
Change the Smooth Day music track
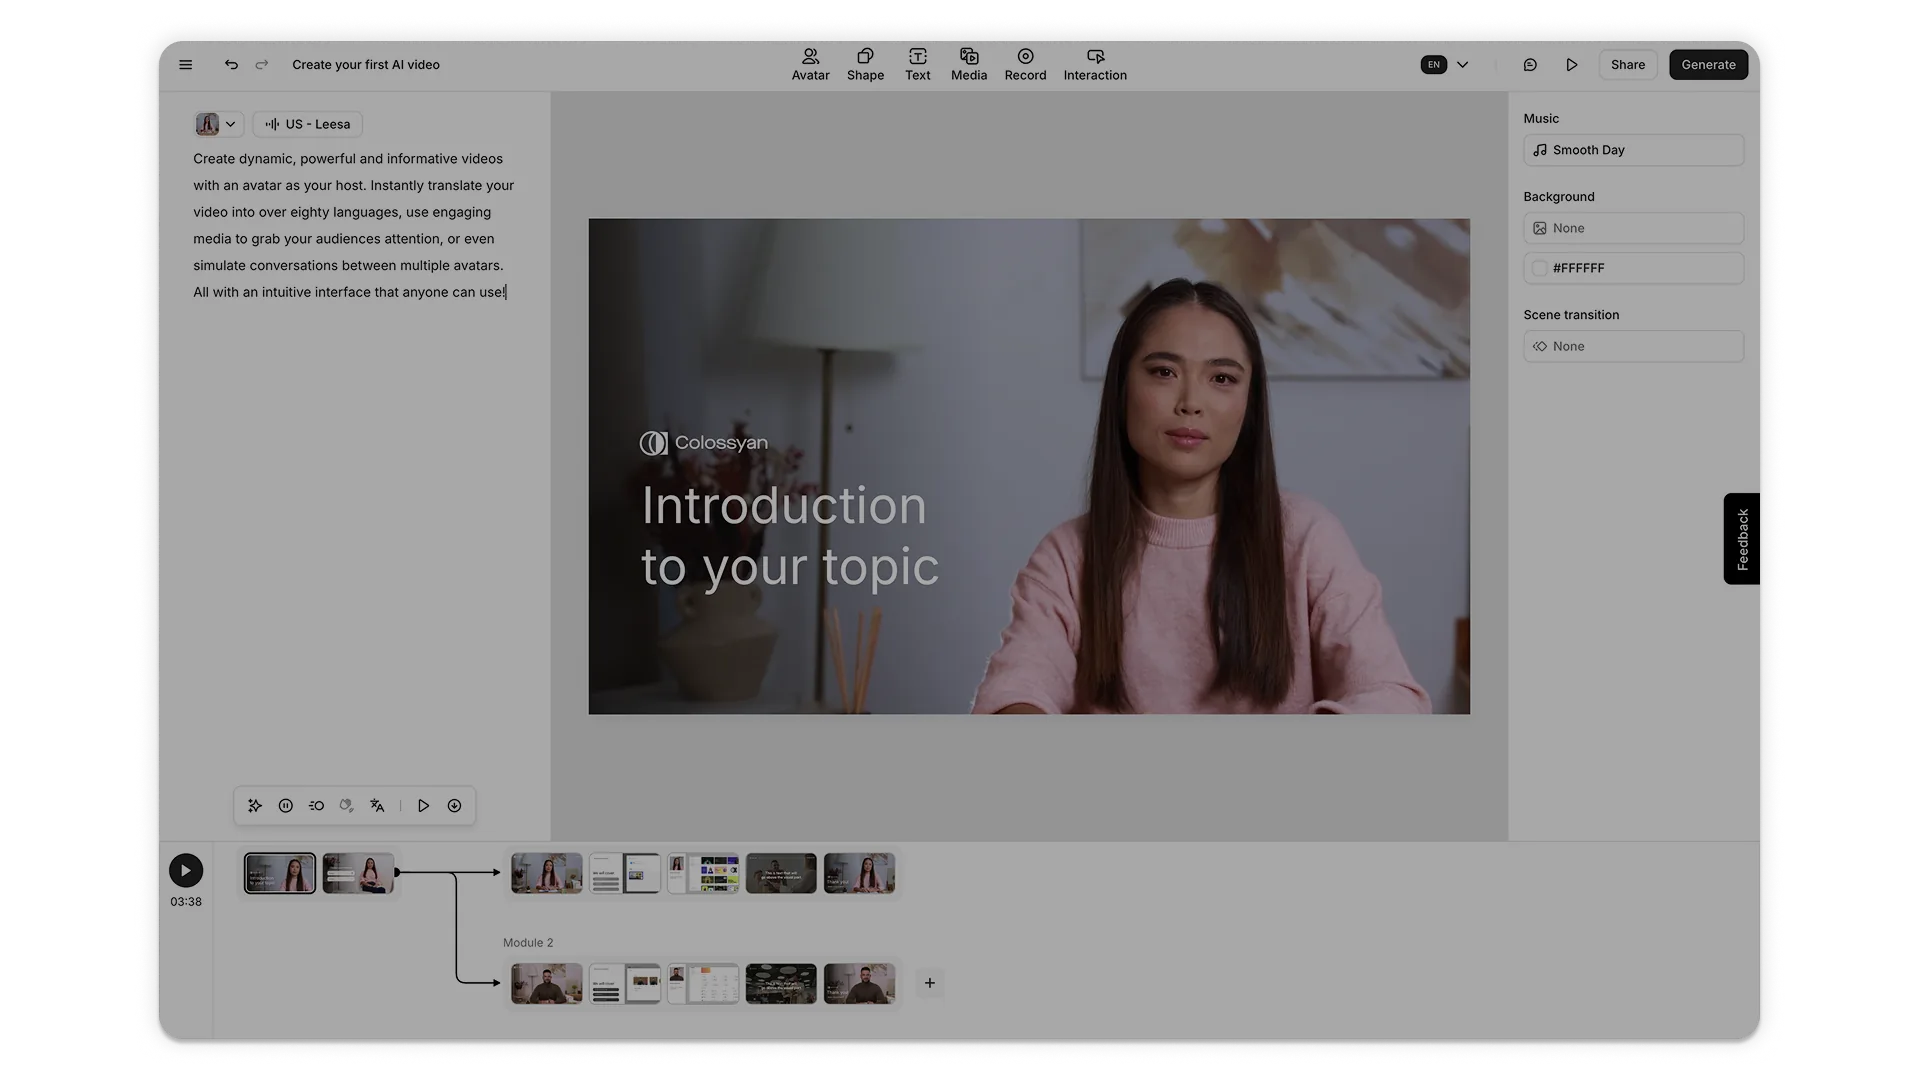(1633, 150)
